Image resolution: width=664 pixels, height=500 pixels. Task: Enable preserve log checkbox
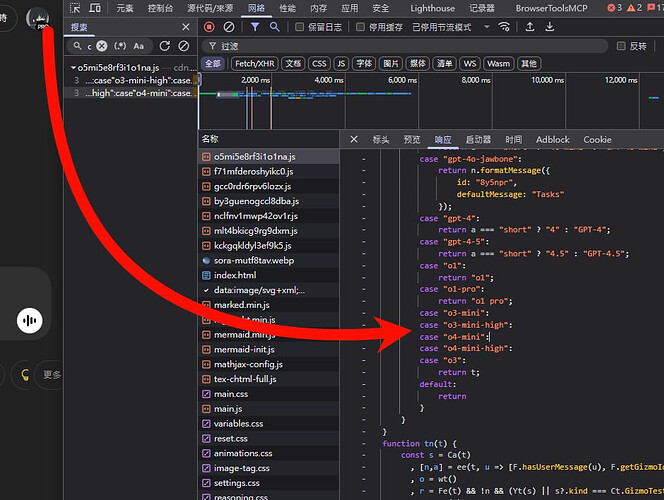pyautogui.click(x=299, y=27)
